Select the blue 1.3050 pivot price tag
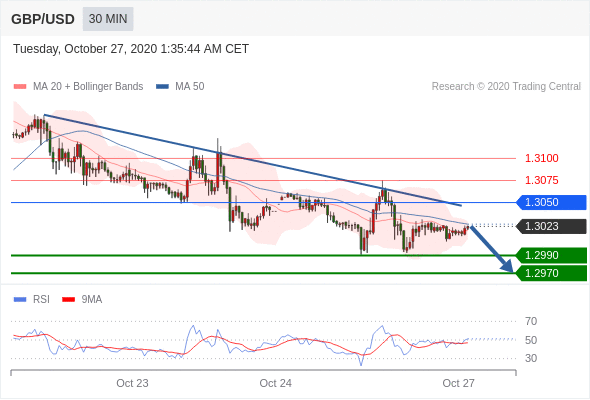 (551, 202)
